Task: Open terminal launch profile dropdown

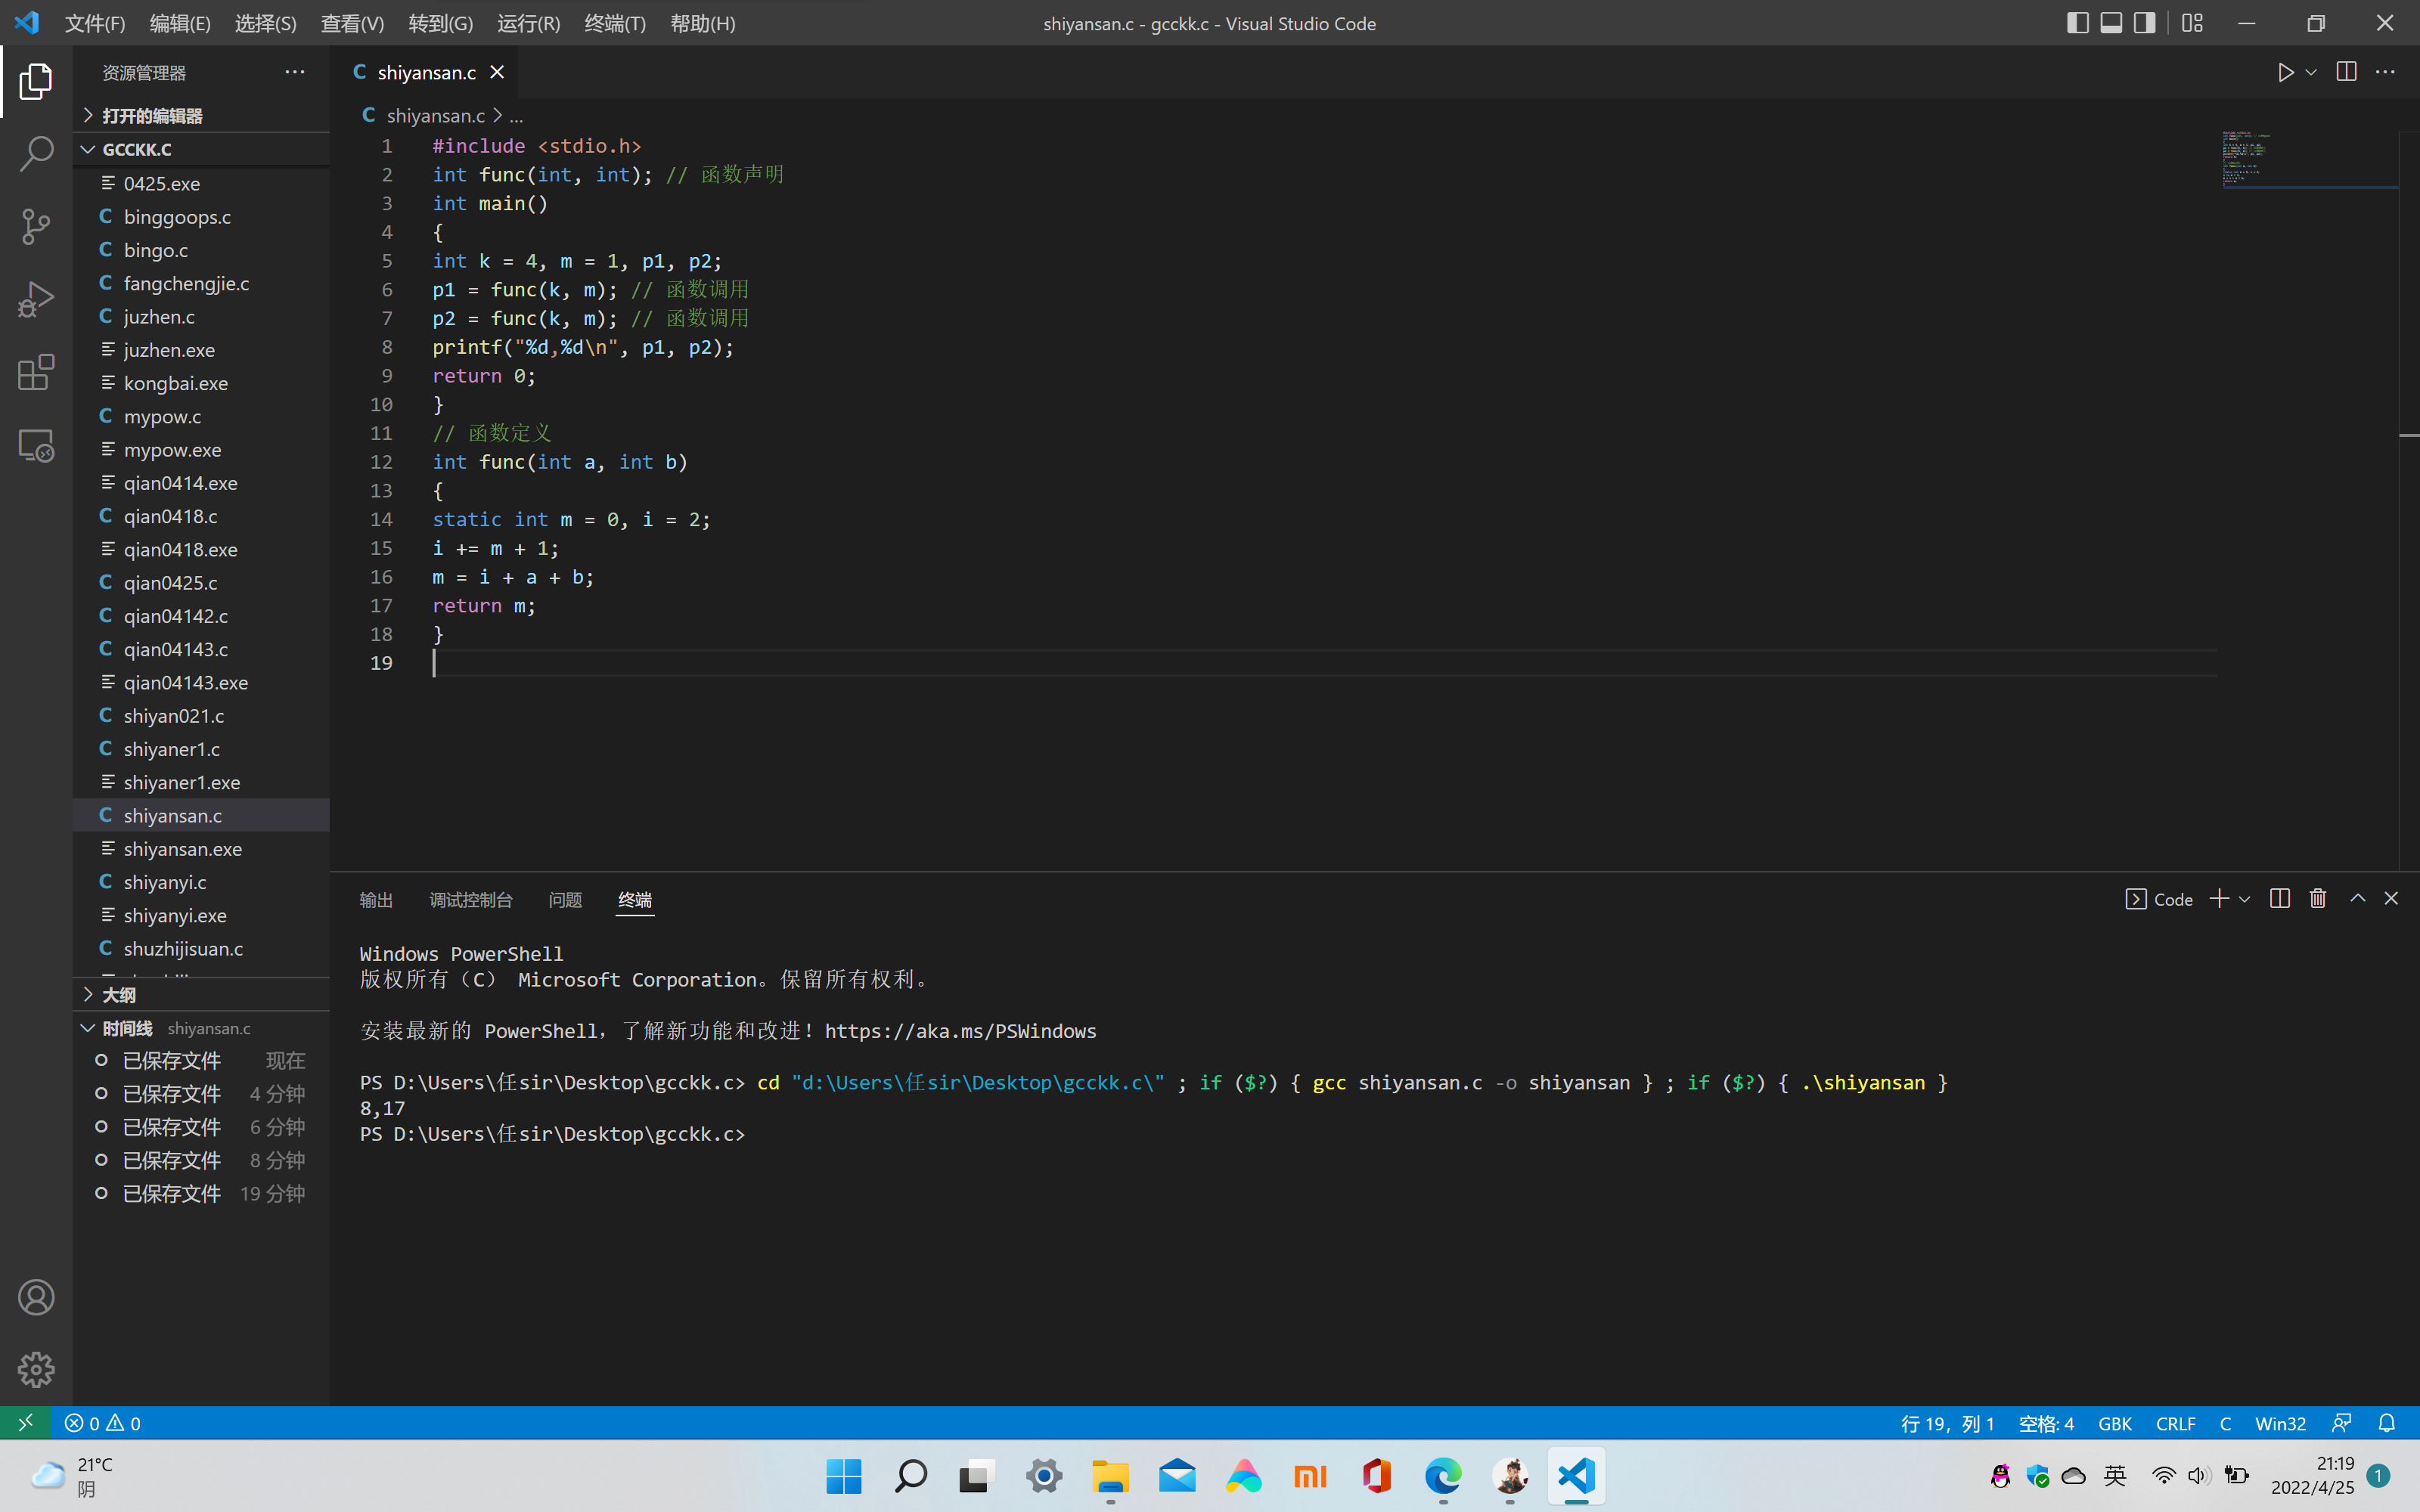Action: coord(2245,898)
